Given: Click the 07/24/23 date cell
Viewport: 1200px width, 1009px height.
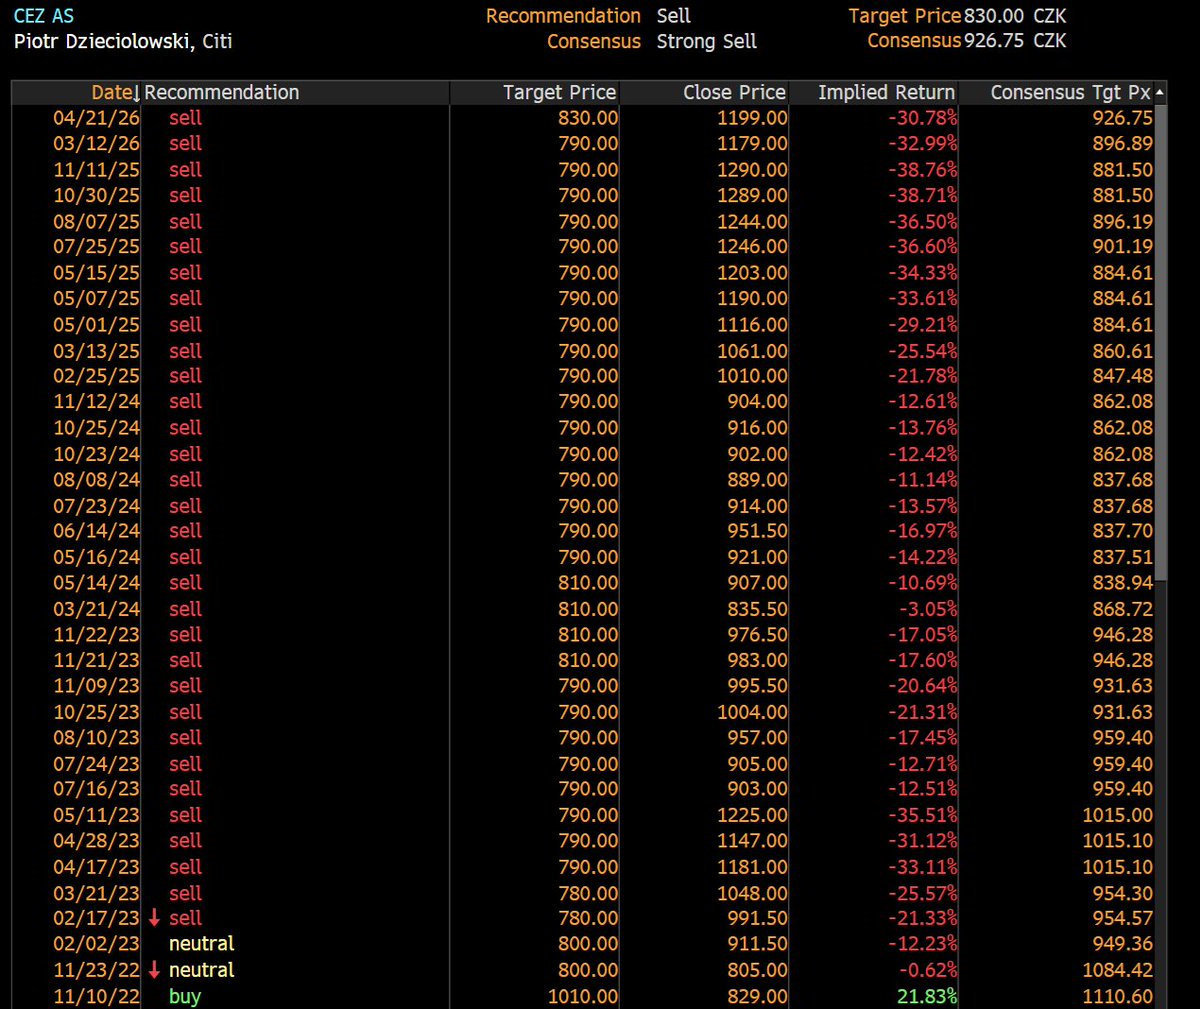Looking at the screenshot, I should tap(96, 764).
